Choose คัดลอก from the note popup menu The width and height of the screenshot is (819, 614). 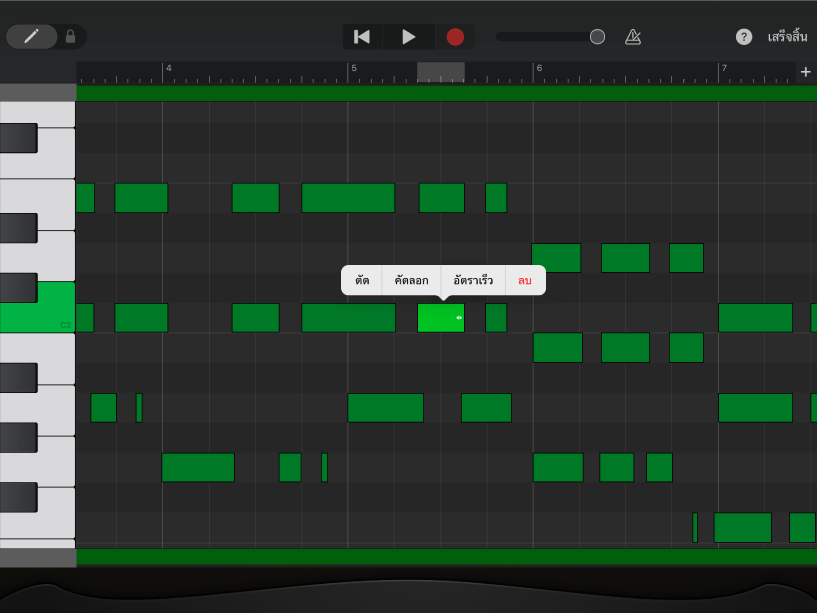[x=412, y=280]
